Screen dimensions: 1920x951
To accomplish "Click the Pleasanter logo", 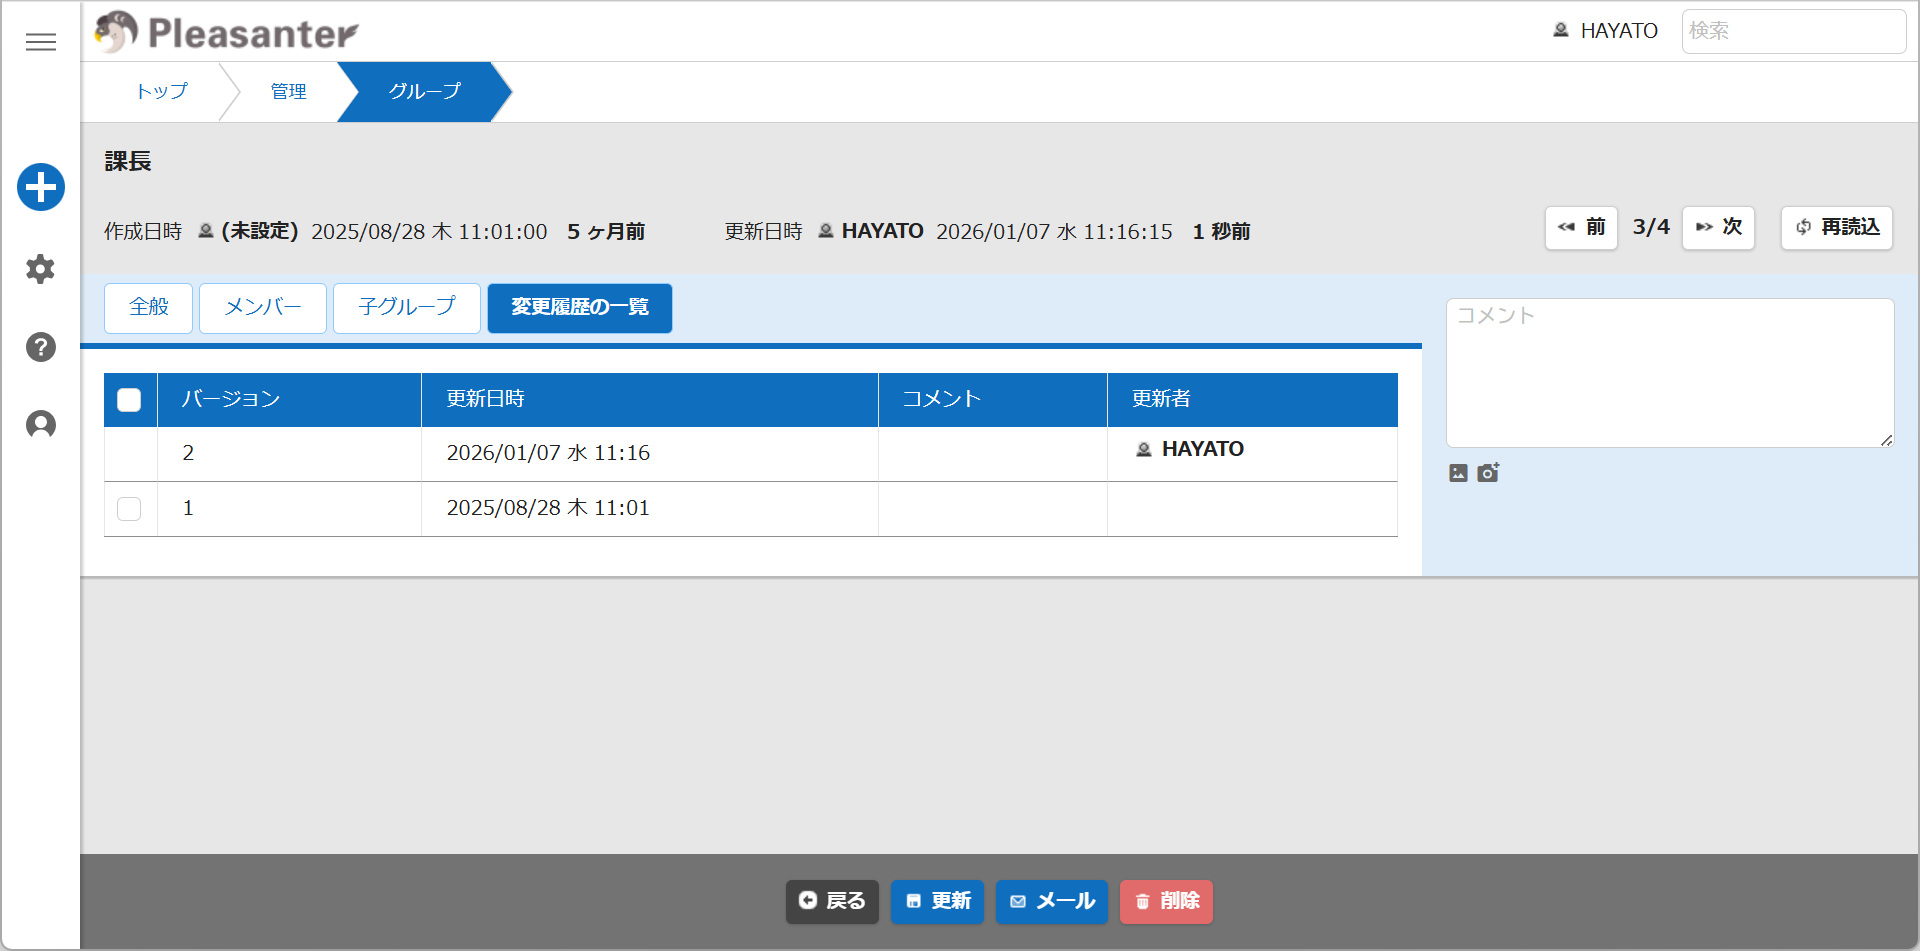I will [x=227, y=32].
